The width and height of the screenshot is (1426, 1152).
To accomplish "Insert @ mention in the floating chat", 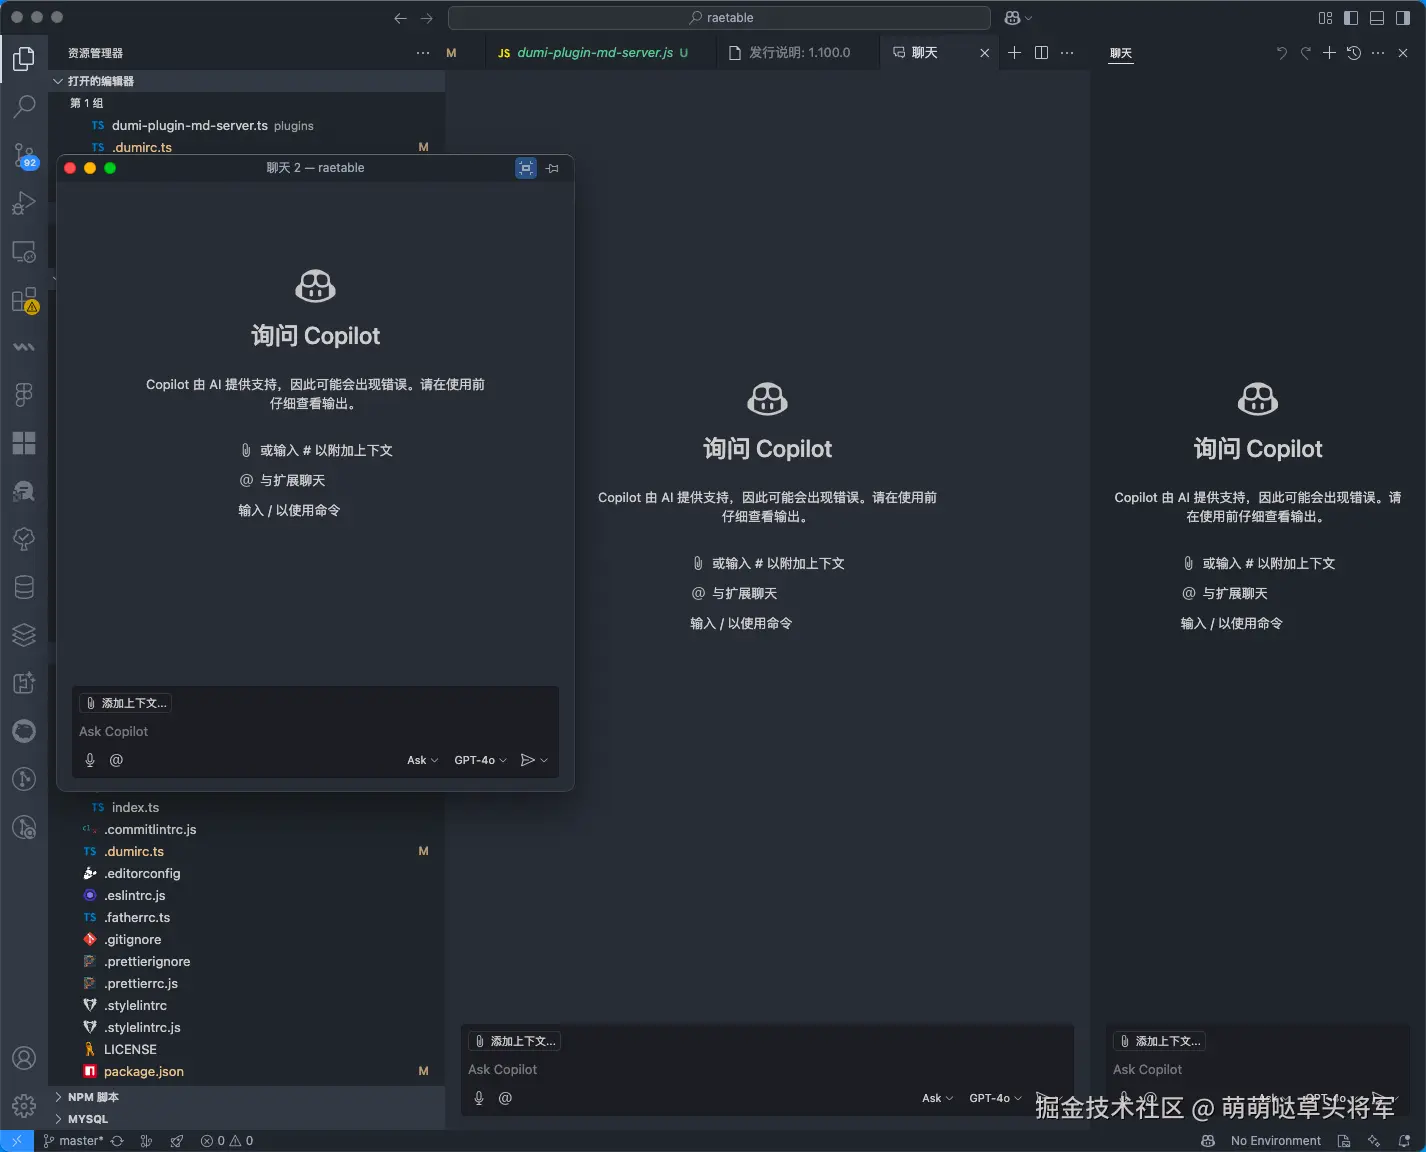I will click(116, 760).
